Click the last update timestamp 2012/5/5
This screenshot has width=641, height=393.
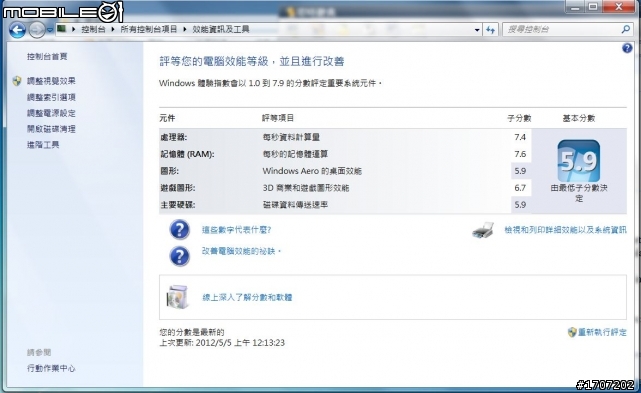coord(240,343)
